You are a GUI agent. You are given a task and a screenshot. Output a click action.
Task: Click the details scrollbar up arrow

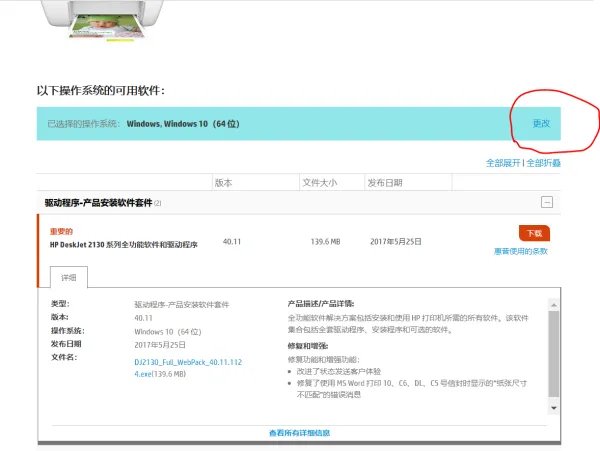[553, 305]
